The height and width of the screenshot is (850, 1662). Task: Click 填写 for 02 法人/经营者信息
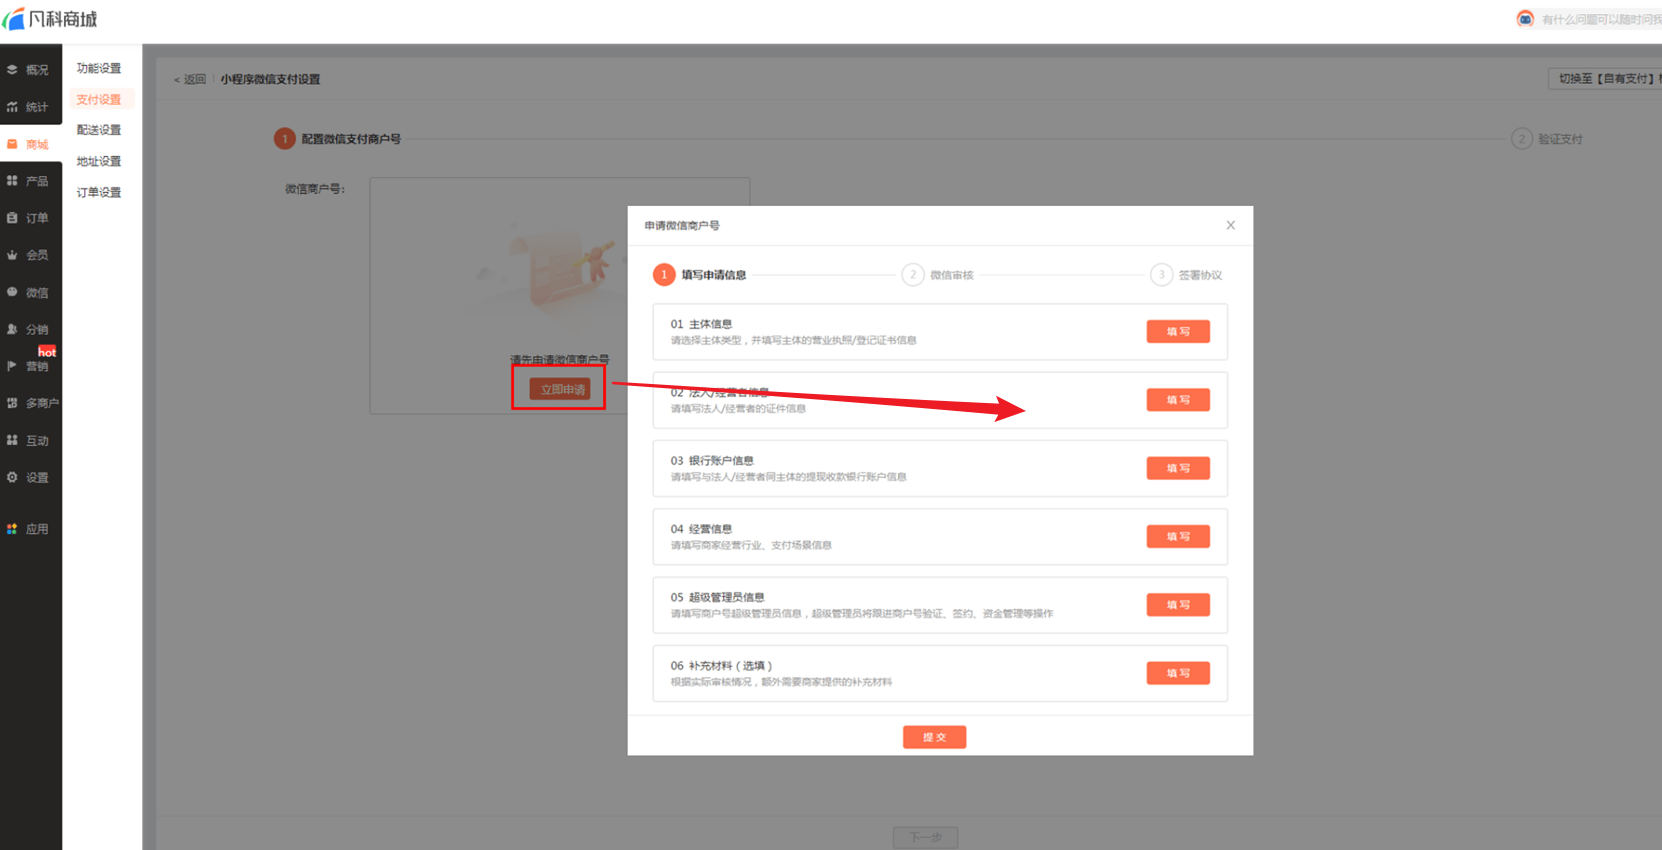pyautogui.click(x=1178, y=400)
